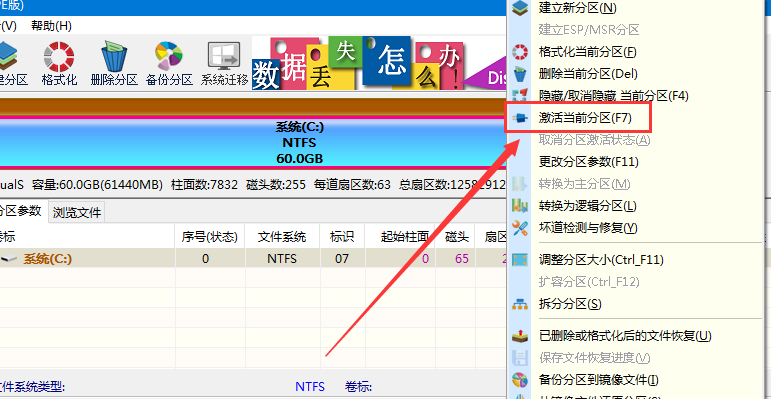The image size is (771, 399).
Task: Click the icon beside 建立新分区(N)
Action: 520,8
